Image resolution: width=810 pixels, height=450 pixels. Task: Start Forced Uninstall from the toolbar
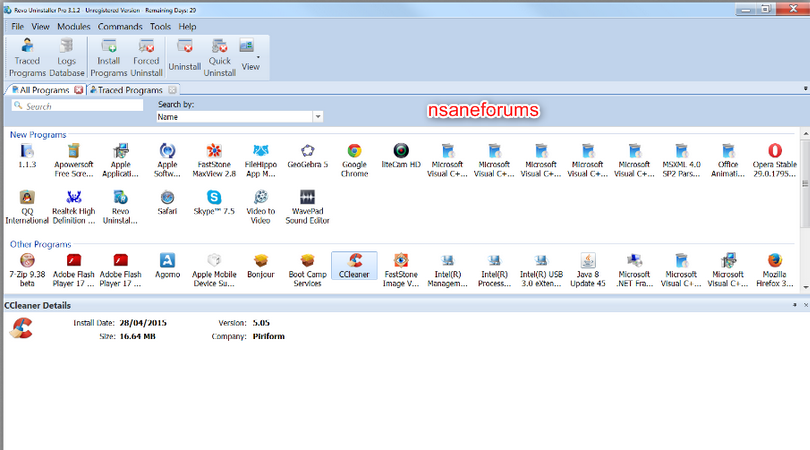coord(146,57)
